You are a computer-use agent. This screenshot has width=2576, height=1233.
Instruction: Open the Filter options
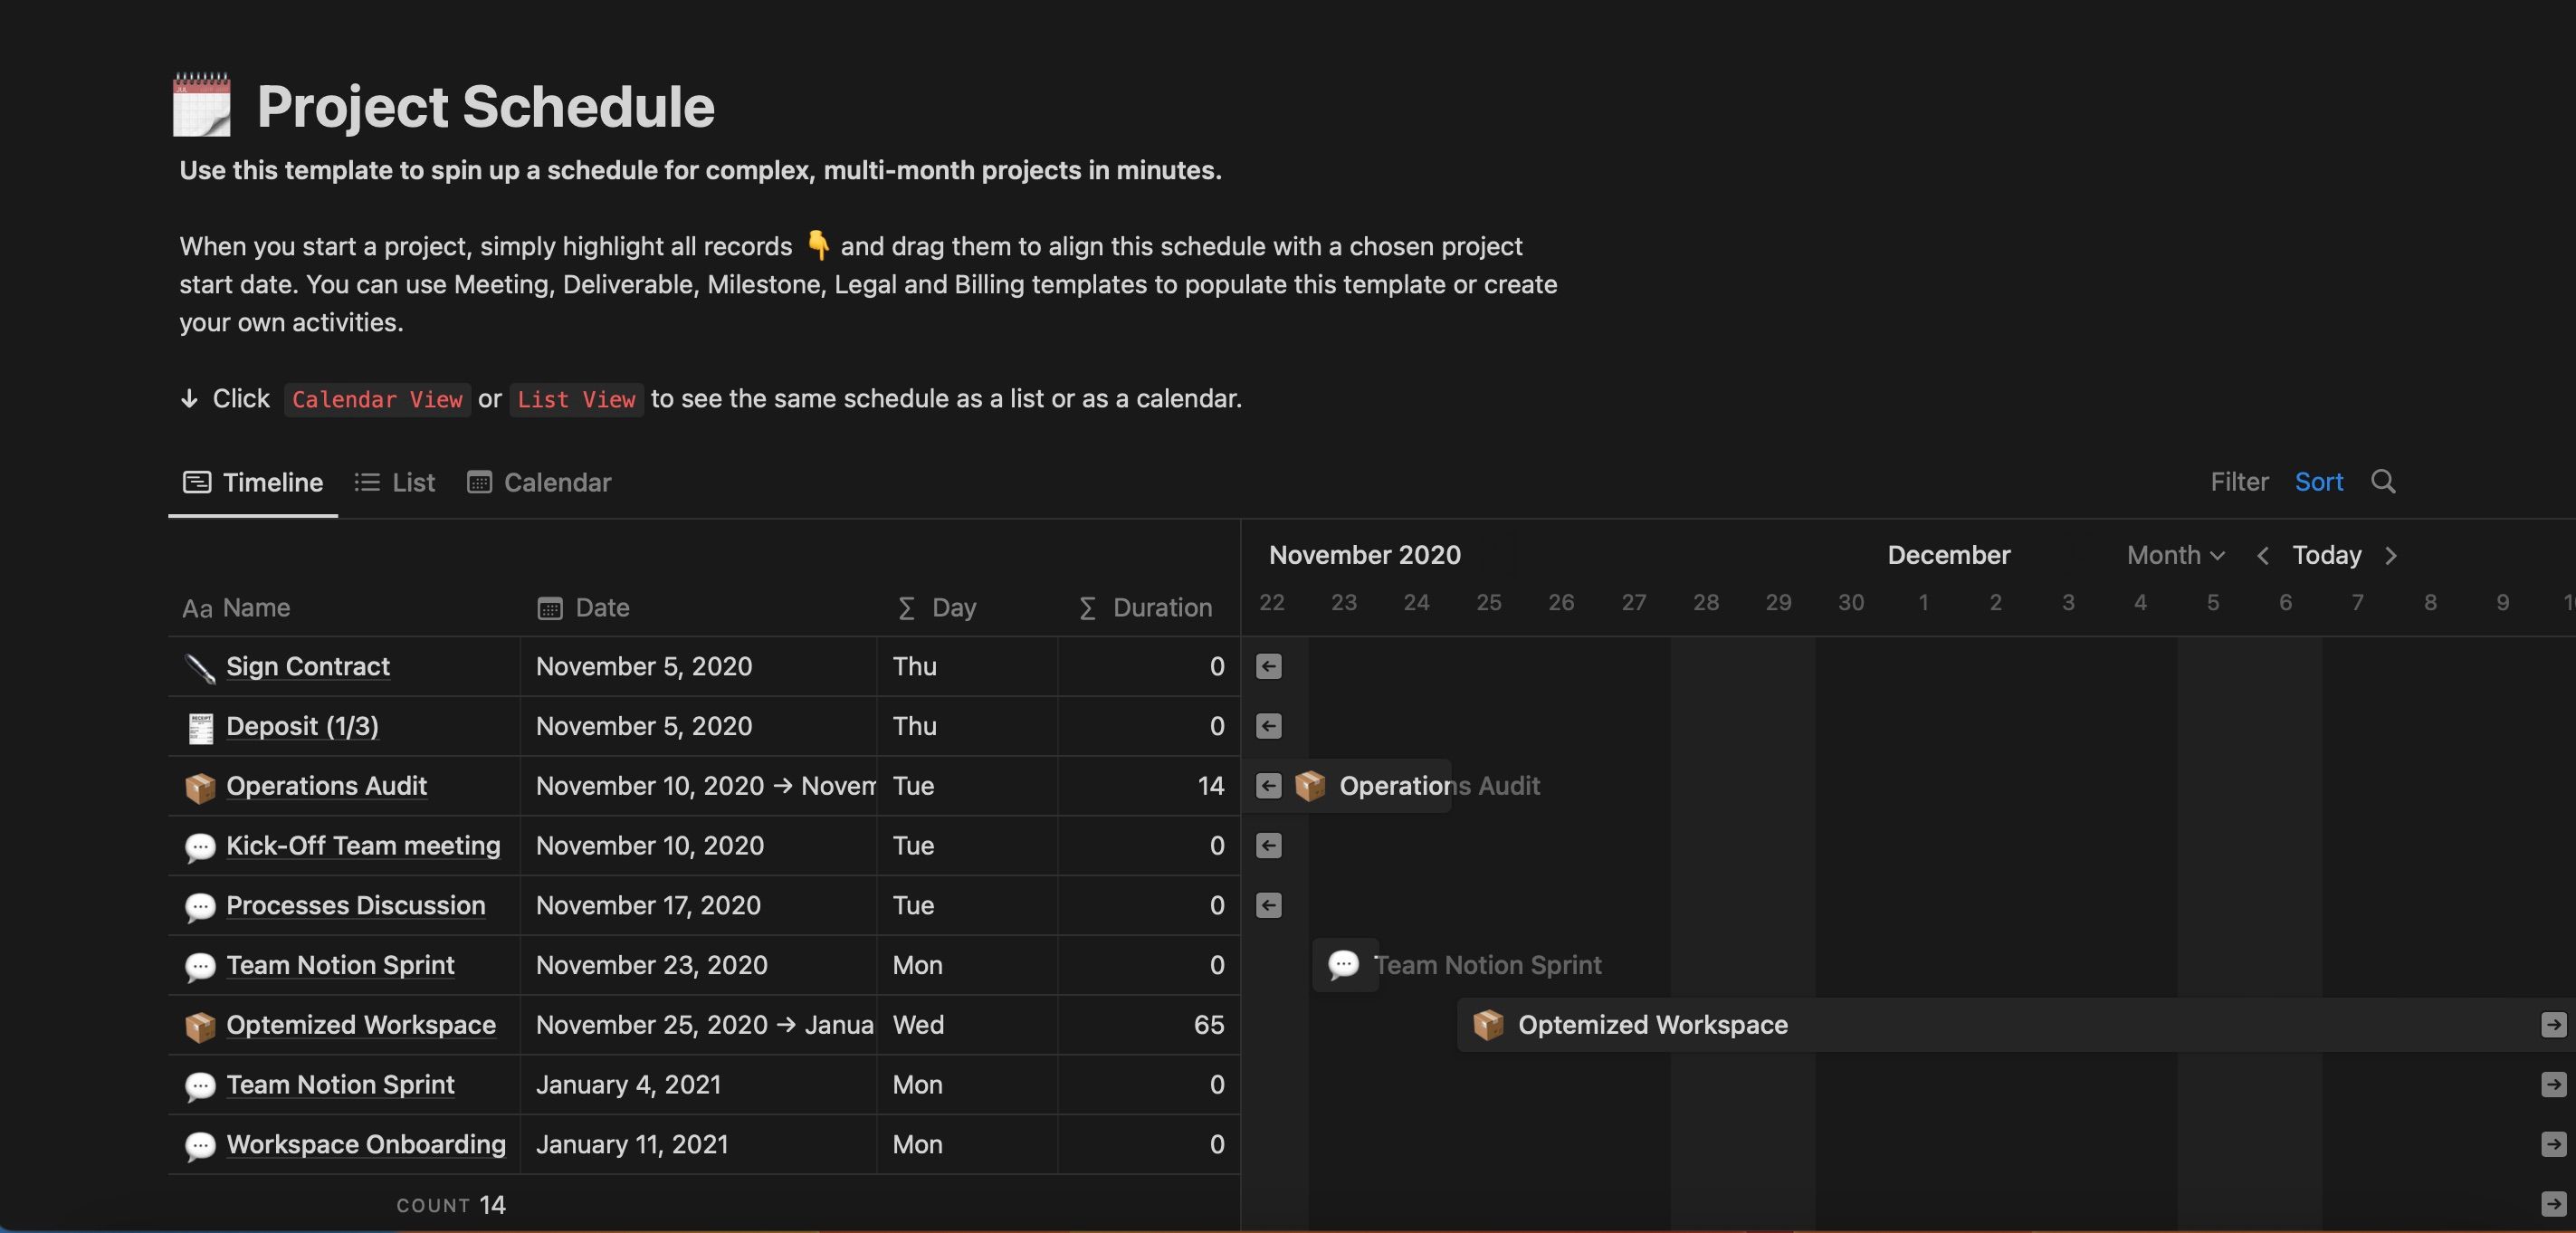(x=2238, y=482)
